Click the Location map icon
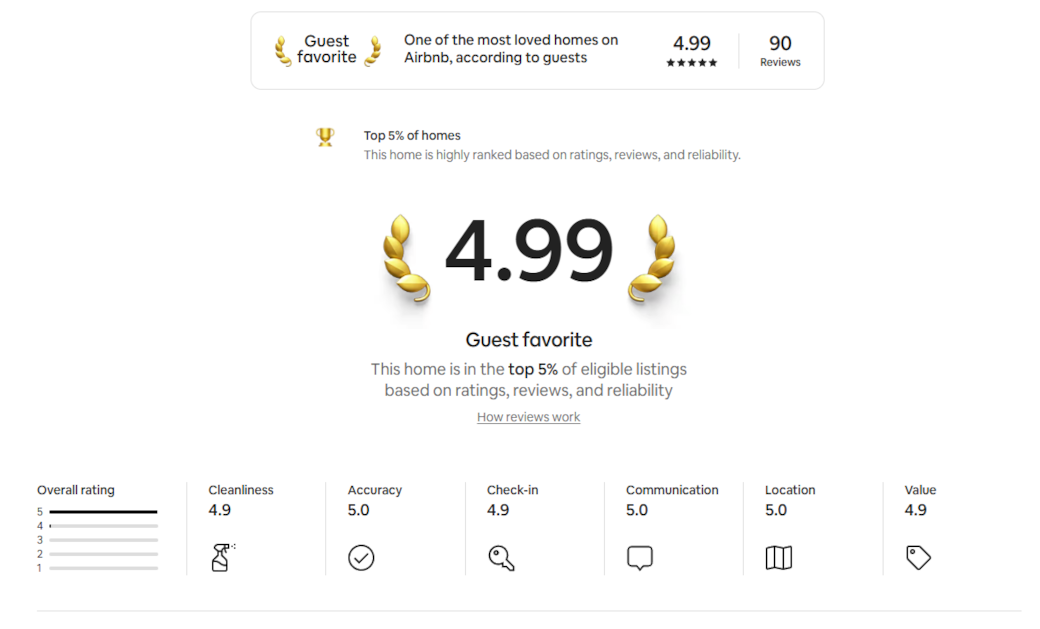This screenshot has height=629, width=1040. [x=778, y=557]
